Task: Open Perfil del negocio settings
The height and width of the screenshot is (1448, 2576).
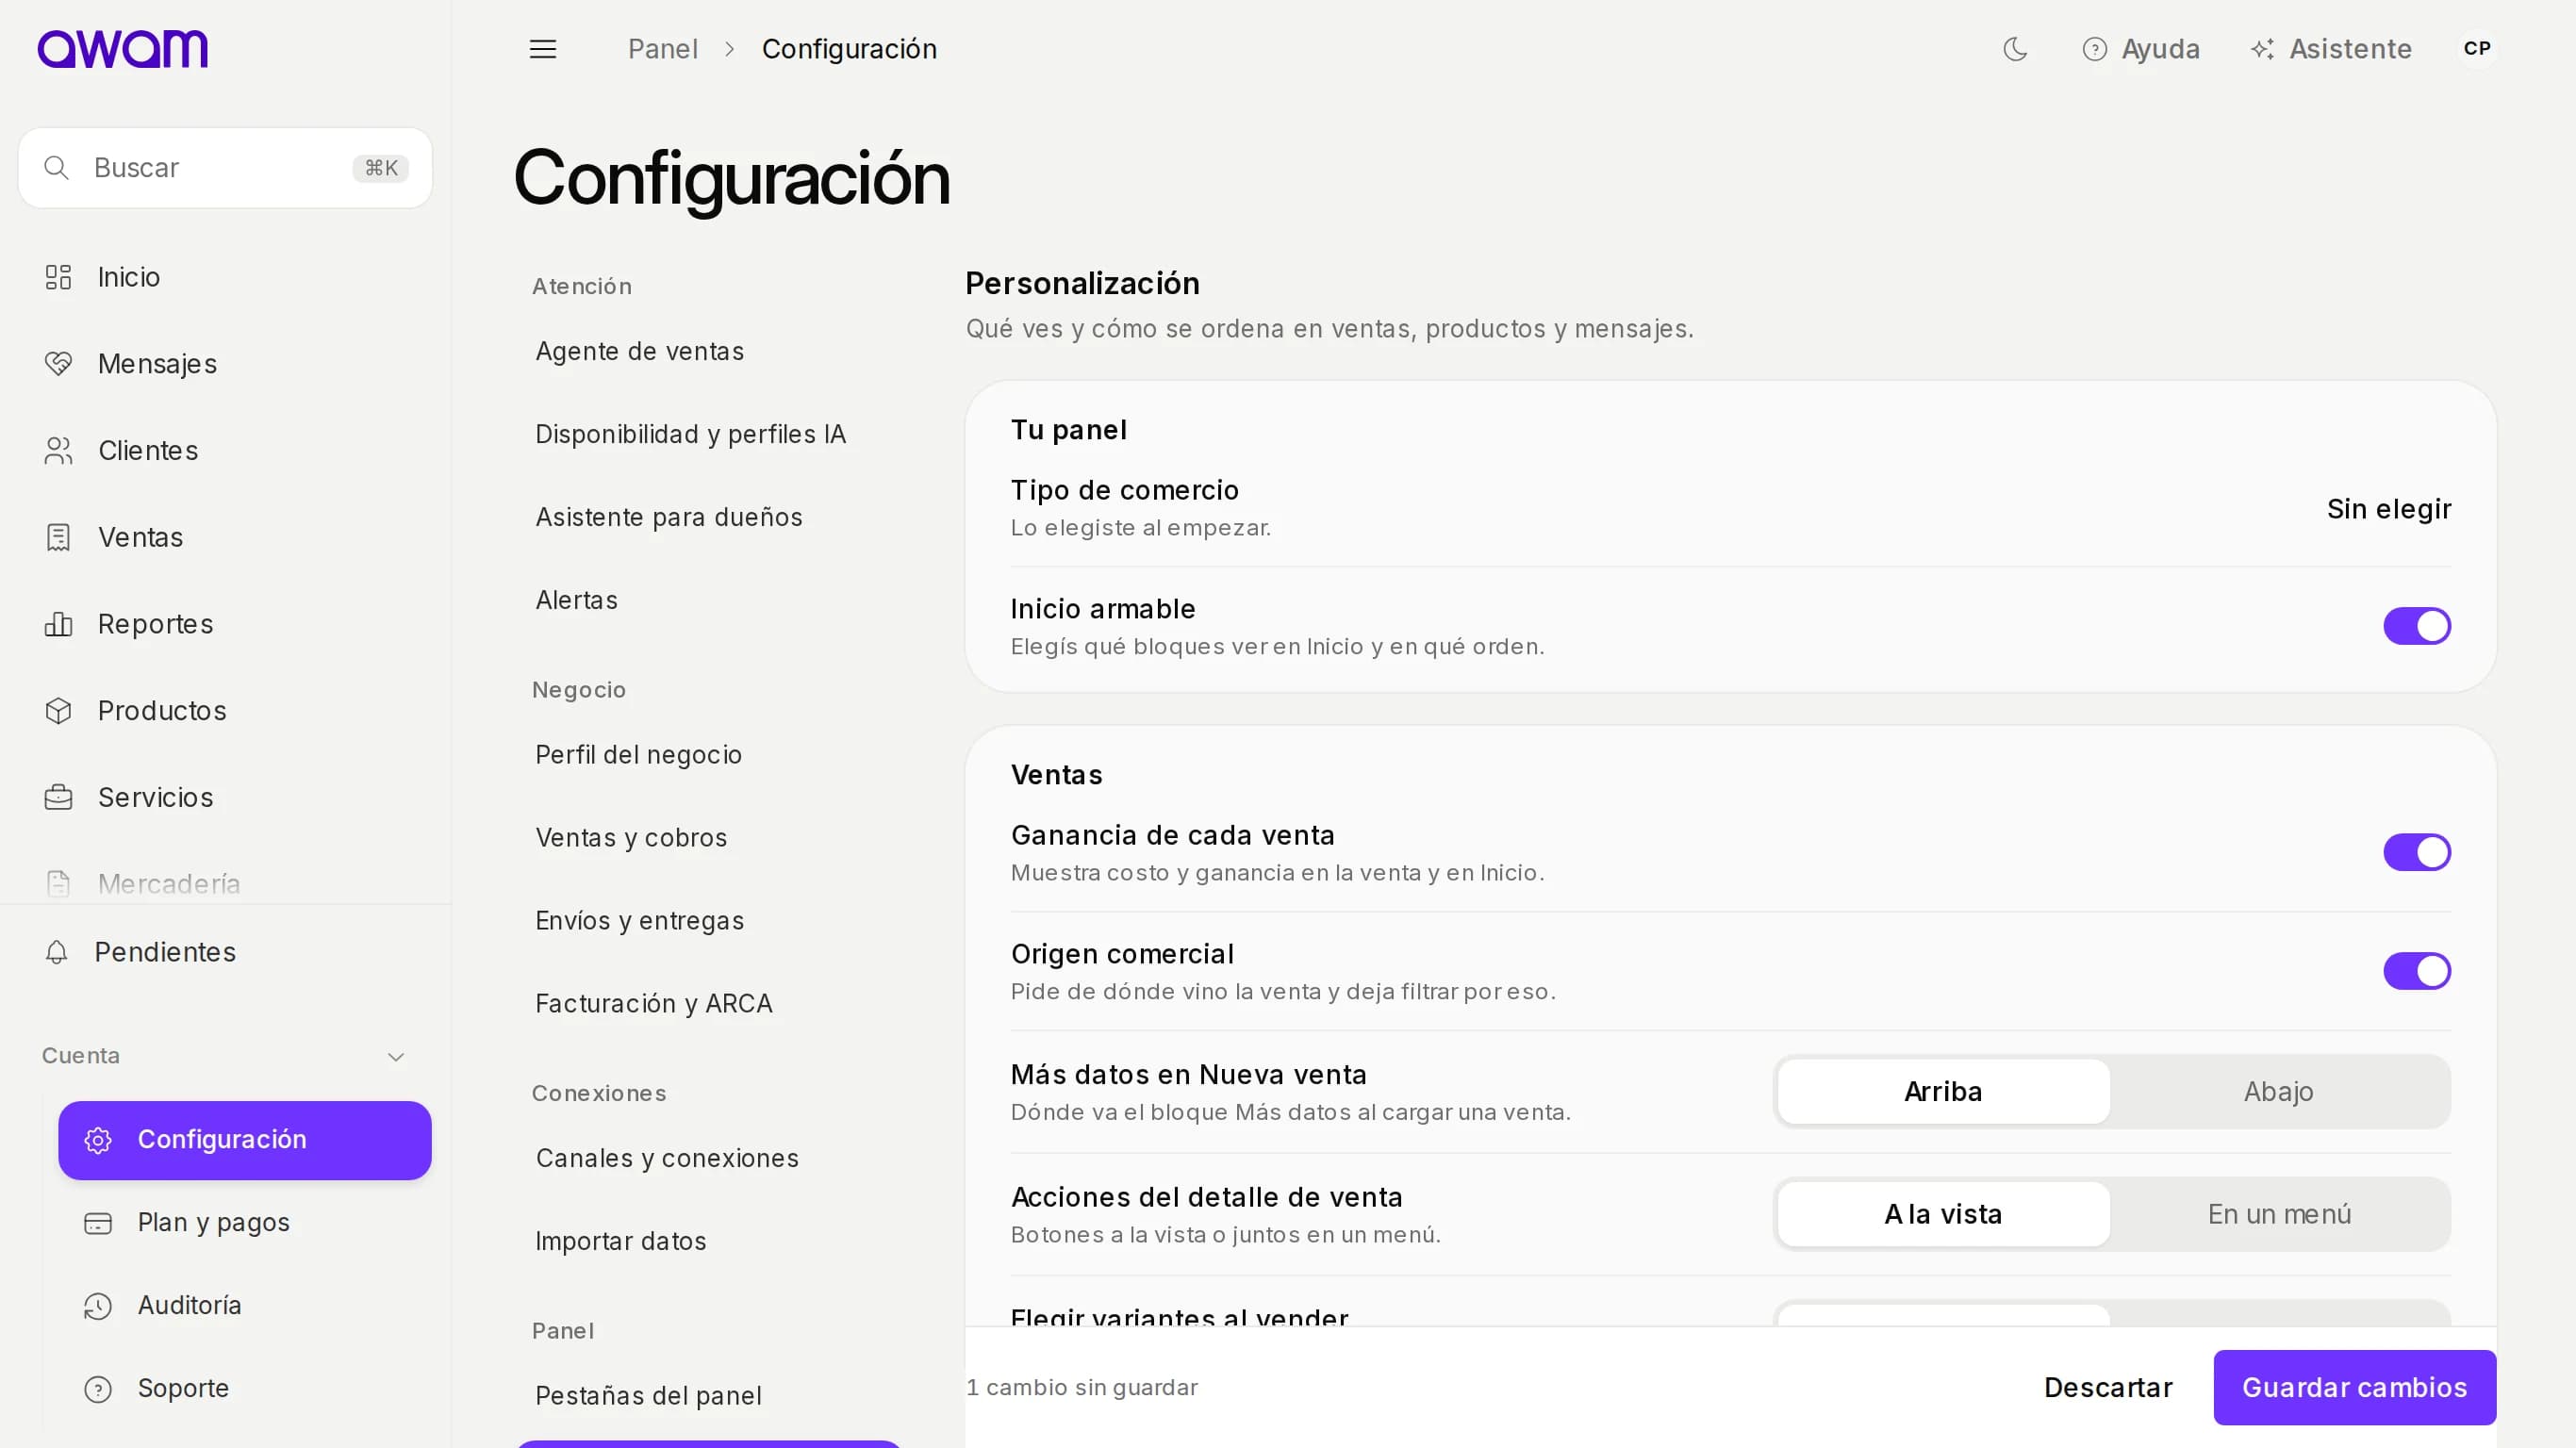Action: [x=708, y=755]
